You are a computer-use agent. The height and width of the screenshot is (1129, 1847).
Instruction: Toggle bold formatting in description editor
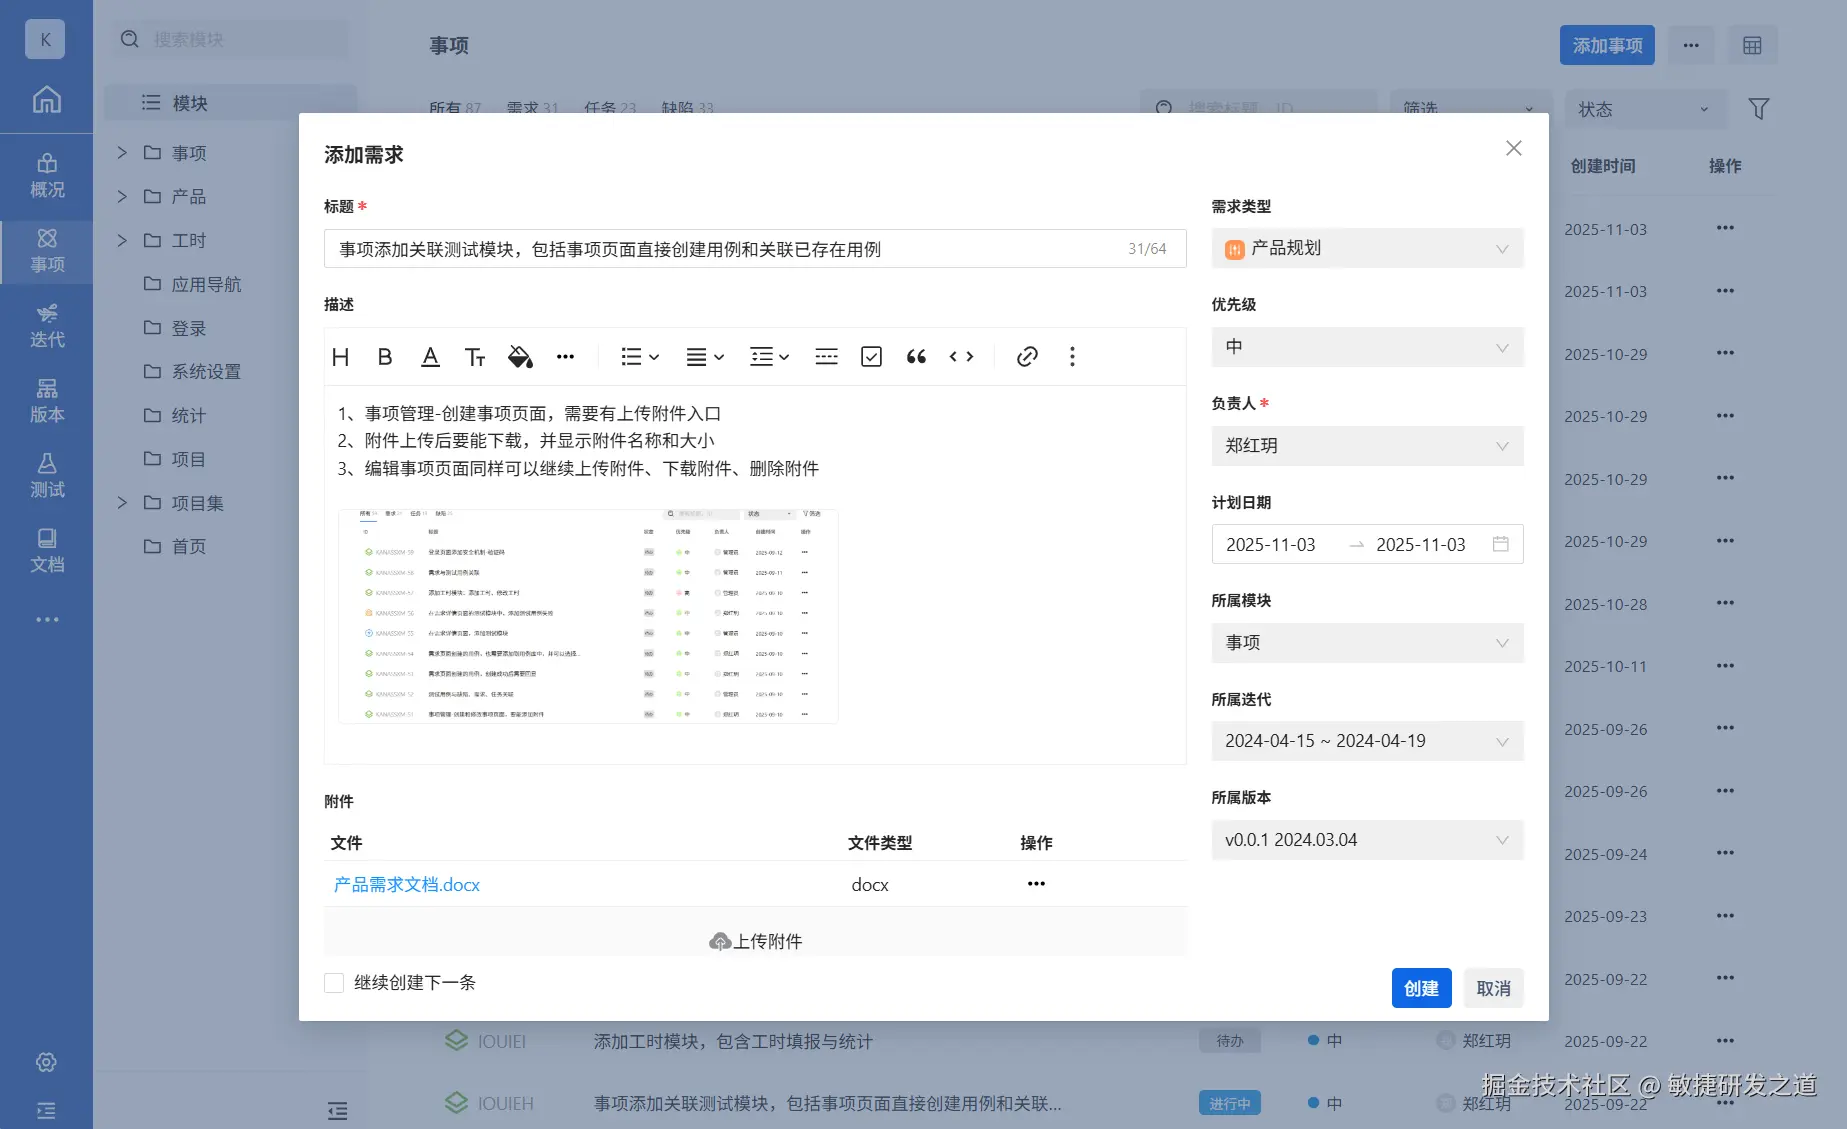click(x=385, y=357)
